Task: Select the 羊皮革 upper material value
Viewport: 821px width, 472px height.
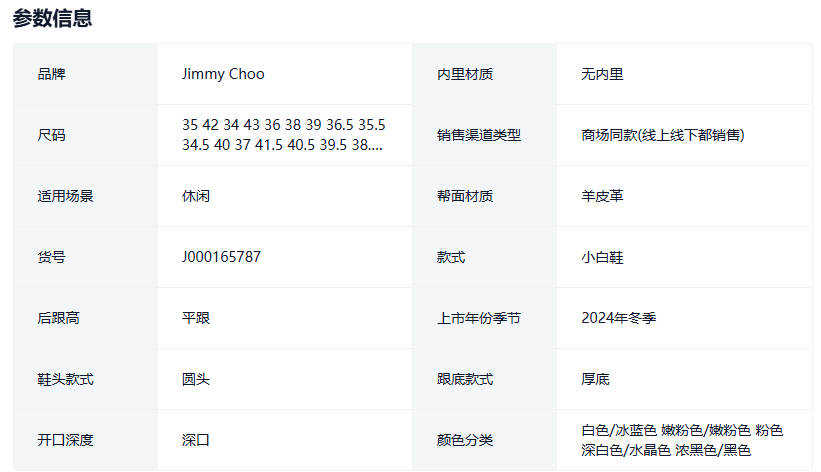Action: coord(602,196)
